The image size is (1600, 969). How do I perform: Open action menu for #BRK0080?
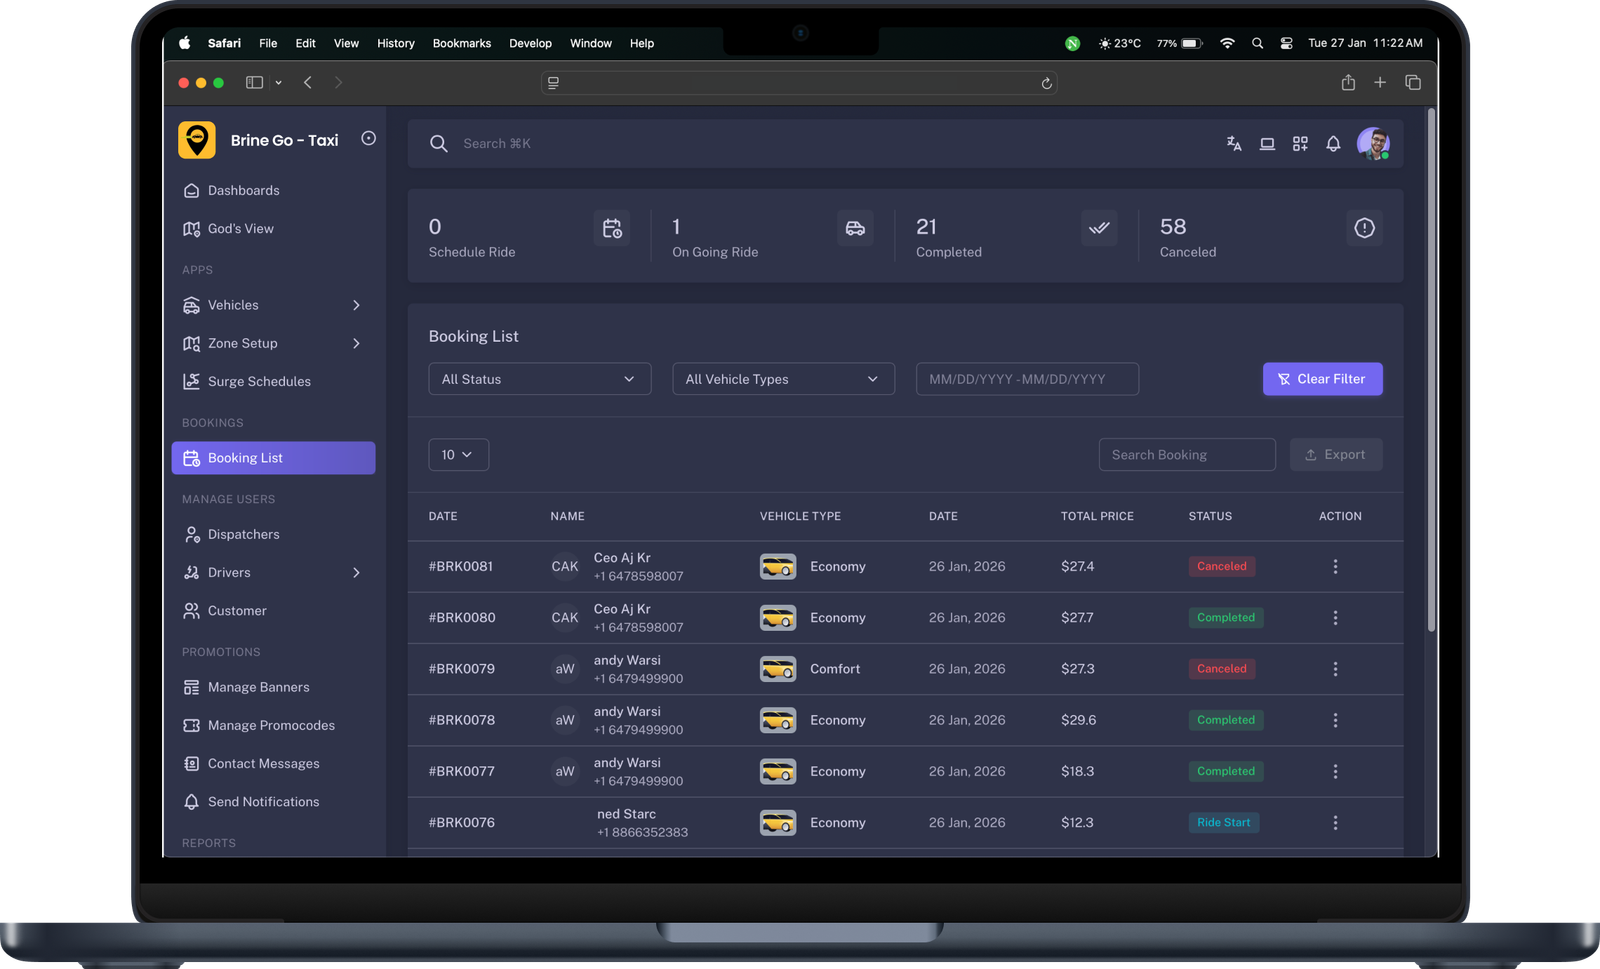(1335, 618)
